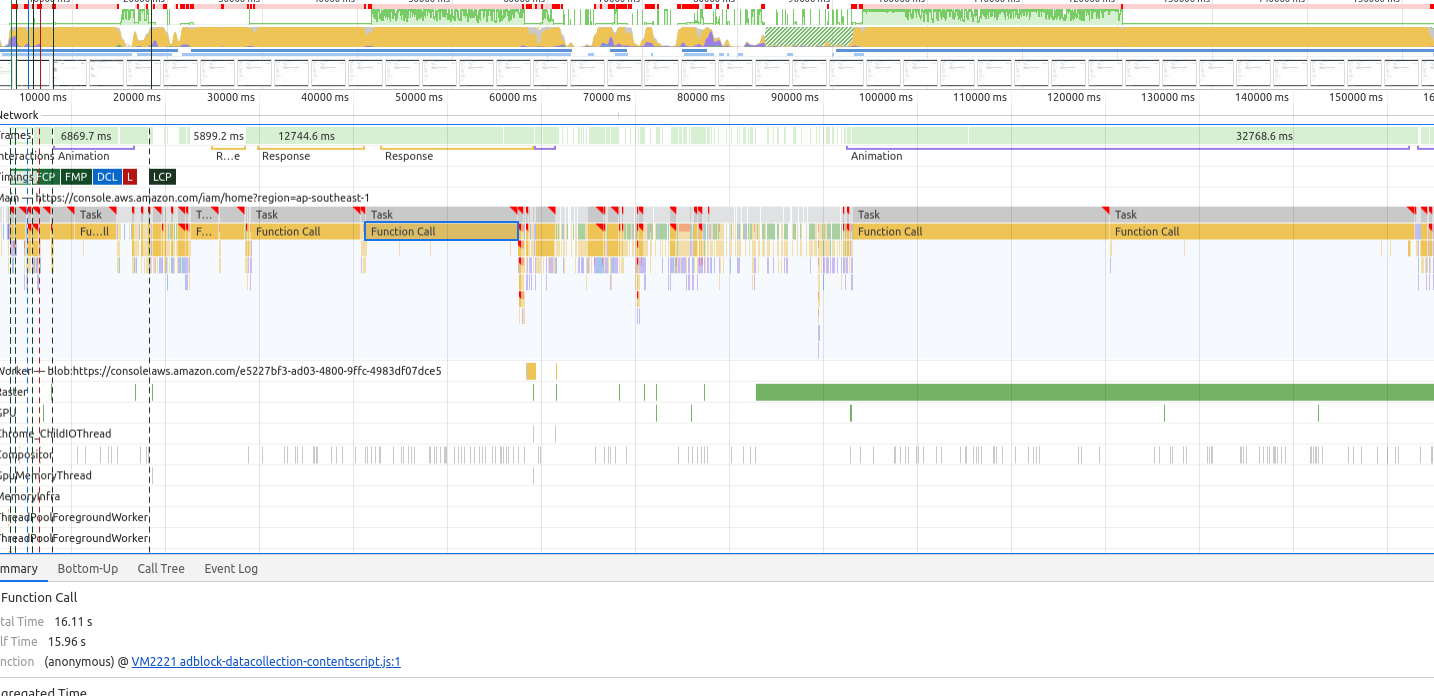Select the 6869.7 ms frame
The height and width of the screenshot is (696, 1434).
(86, 136)
